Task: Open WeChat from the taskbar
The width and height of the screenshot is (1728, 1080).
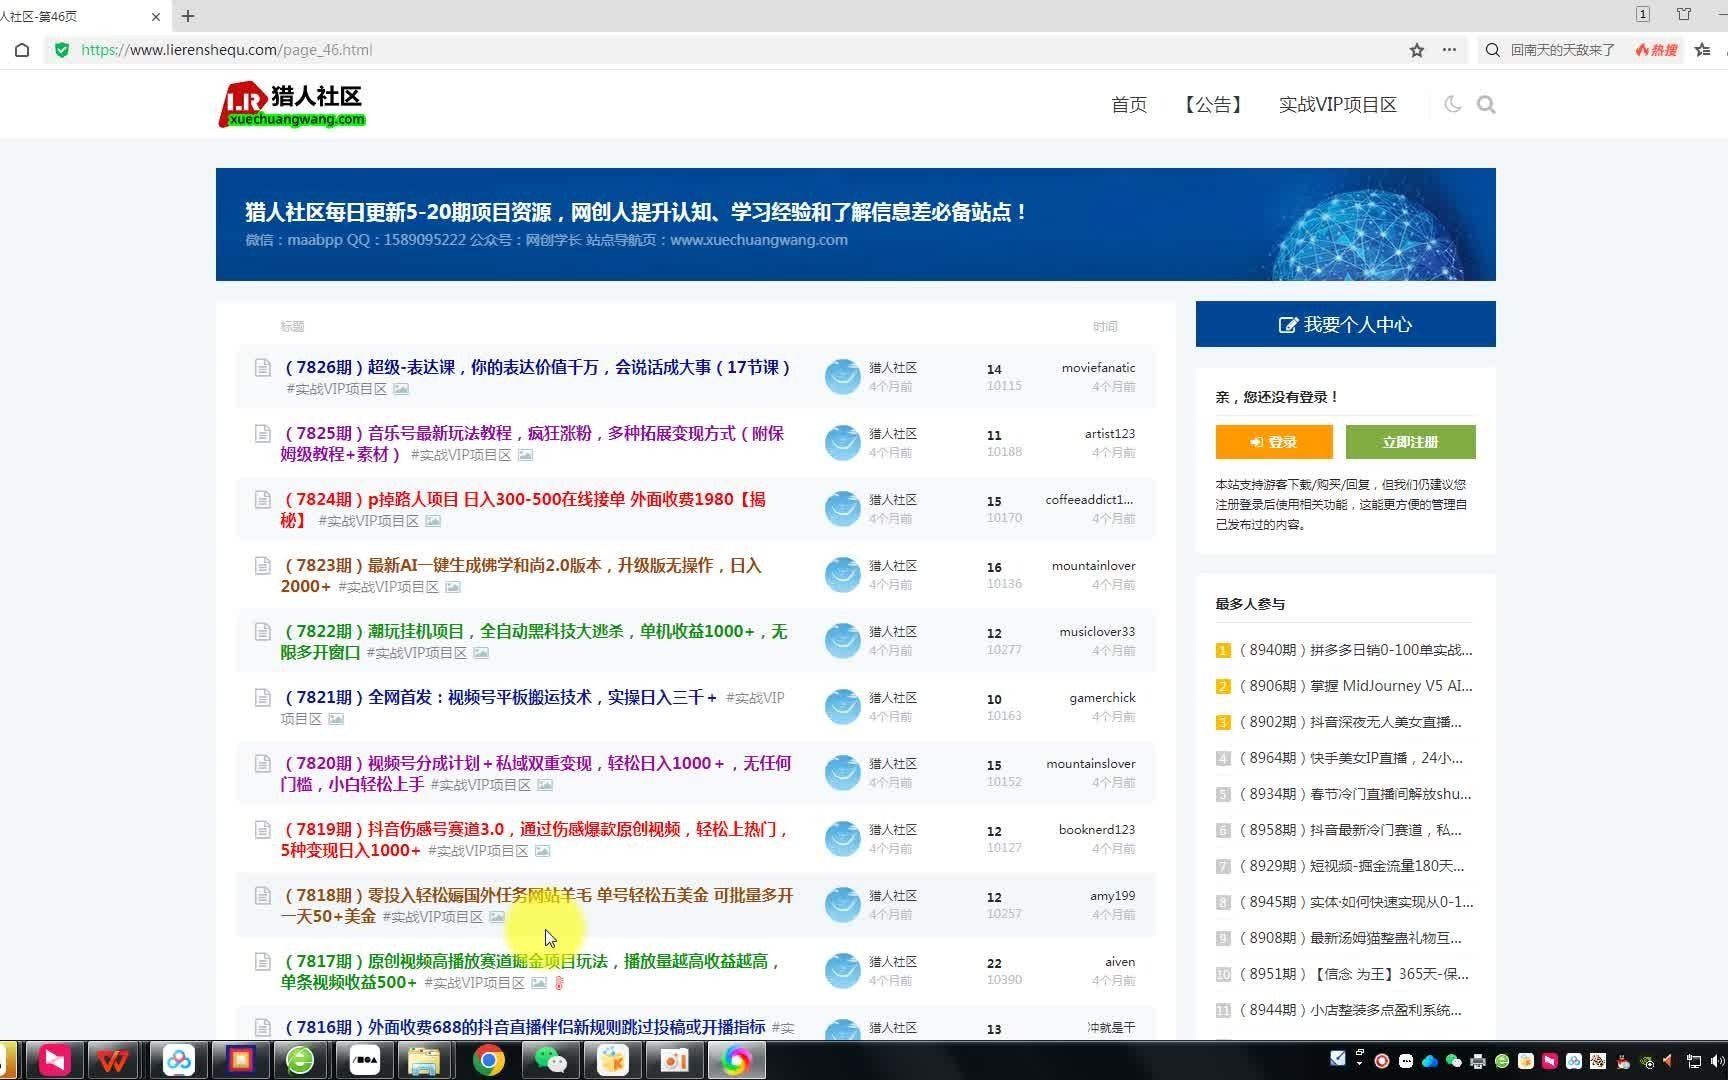Action: pos(550,1060)
